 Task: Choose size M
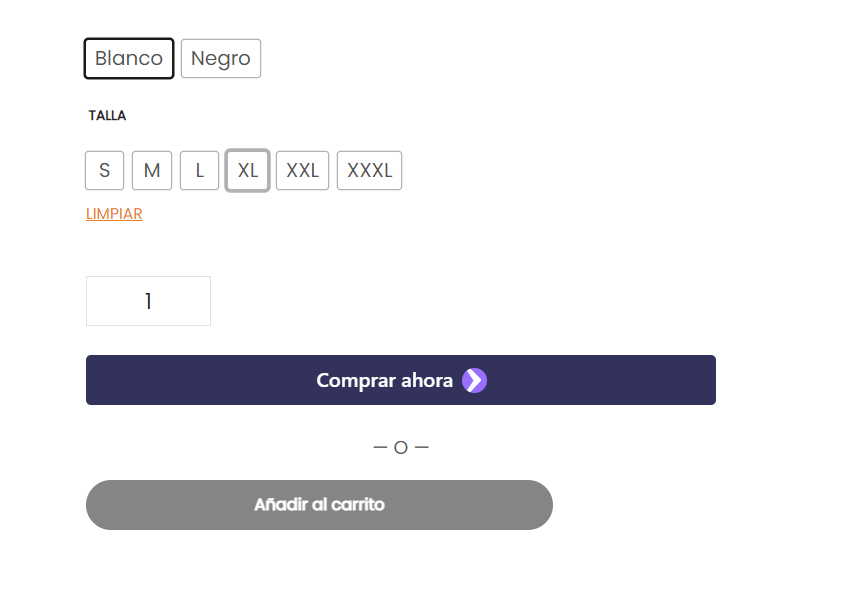(152, 170)
